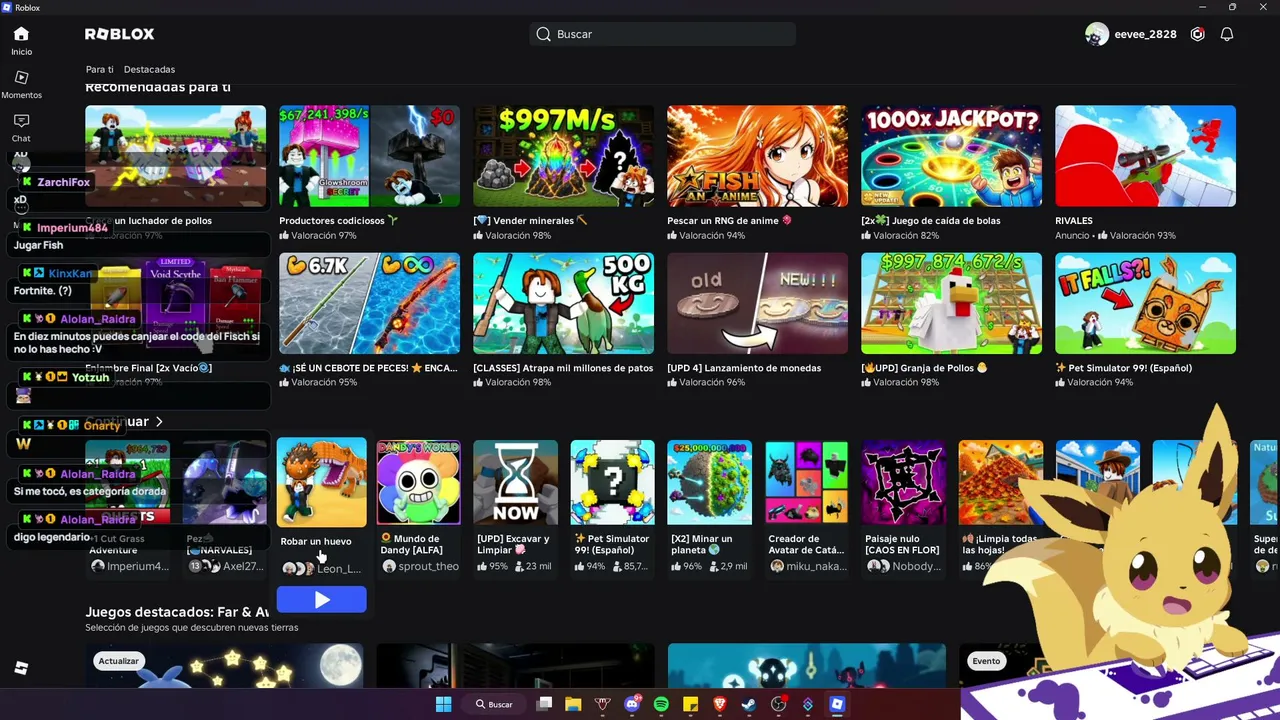Click Atrapa mil millones de patos title
Screen dimensions: 1280x720
[563, 368]
